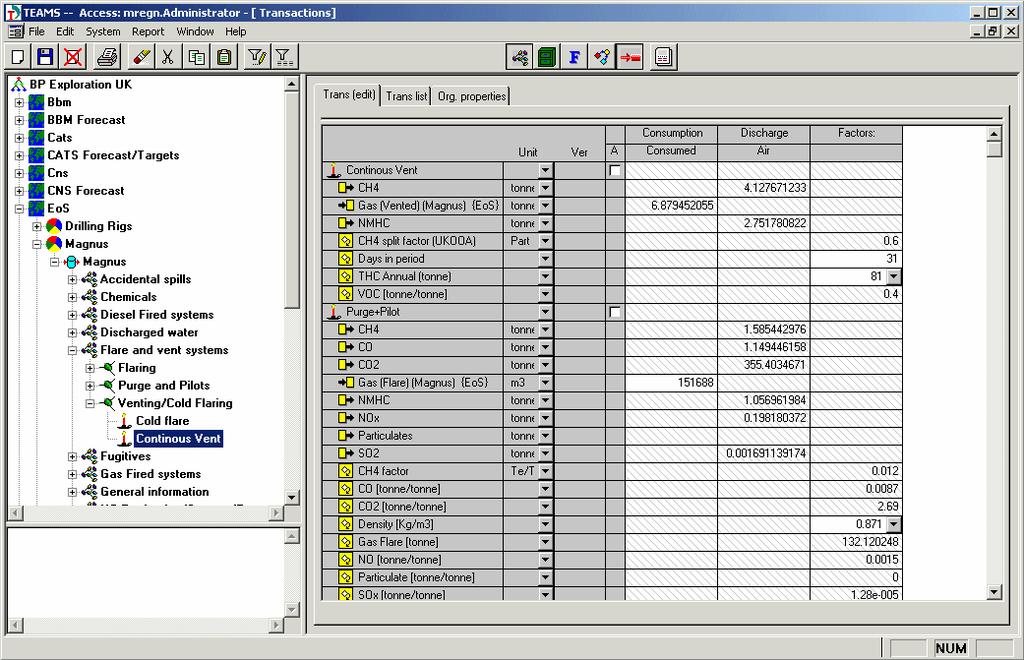Click the Flaring node icon in tree
Viewport: 1024px width, 660px height.
point(107,368)
